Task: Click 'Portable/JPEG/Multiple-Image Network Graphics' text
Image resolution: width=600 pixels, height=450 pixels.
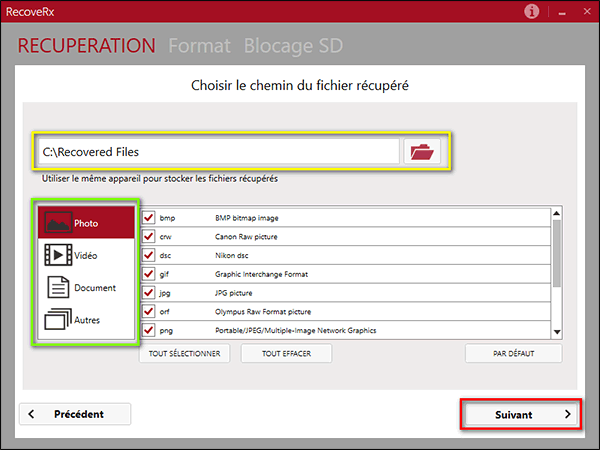Action: [295, 331]
